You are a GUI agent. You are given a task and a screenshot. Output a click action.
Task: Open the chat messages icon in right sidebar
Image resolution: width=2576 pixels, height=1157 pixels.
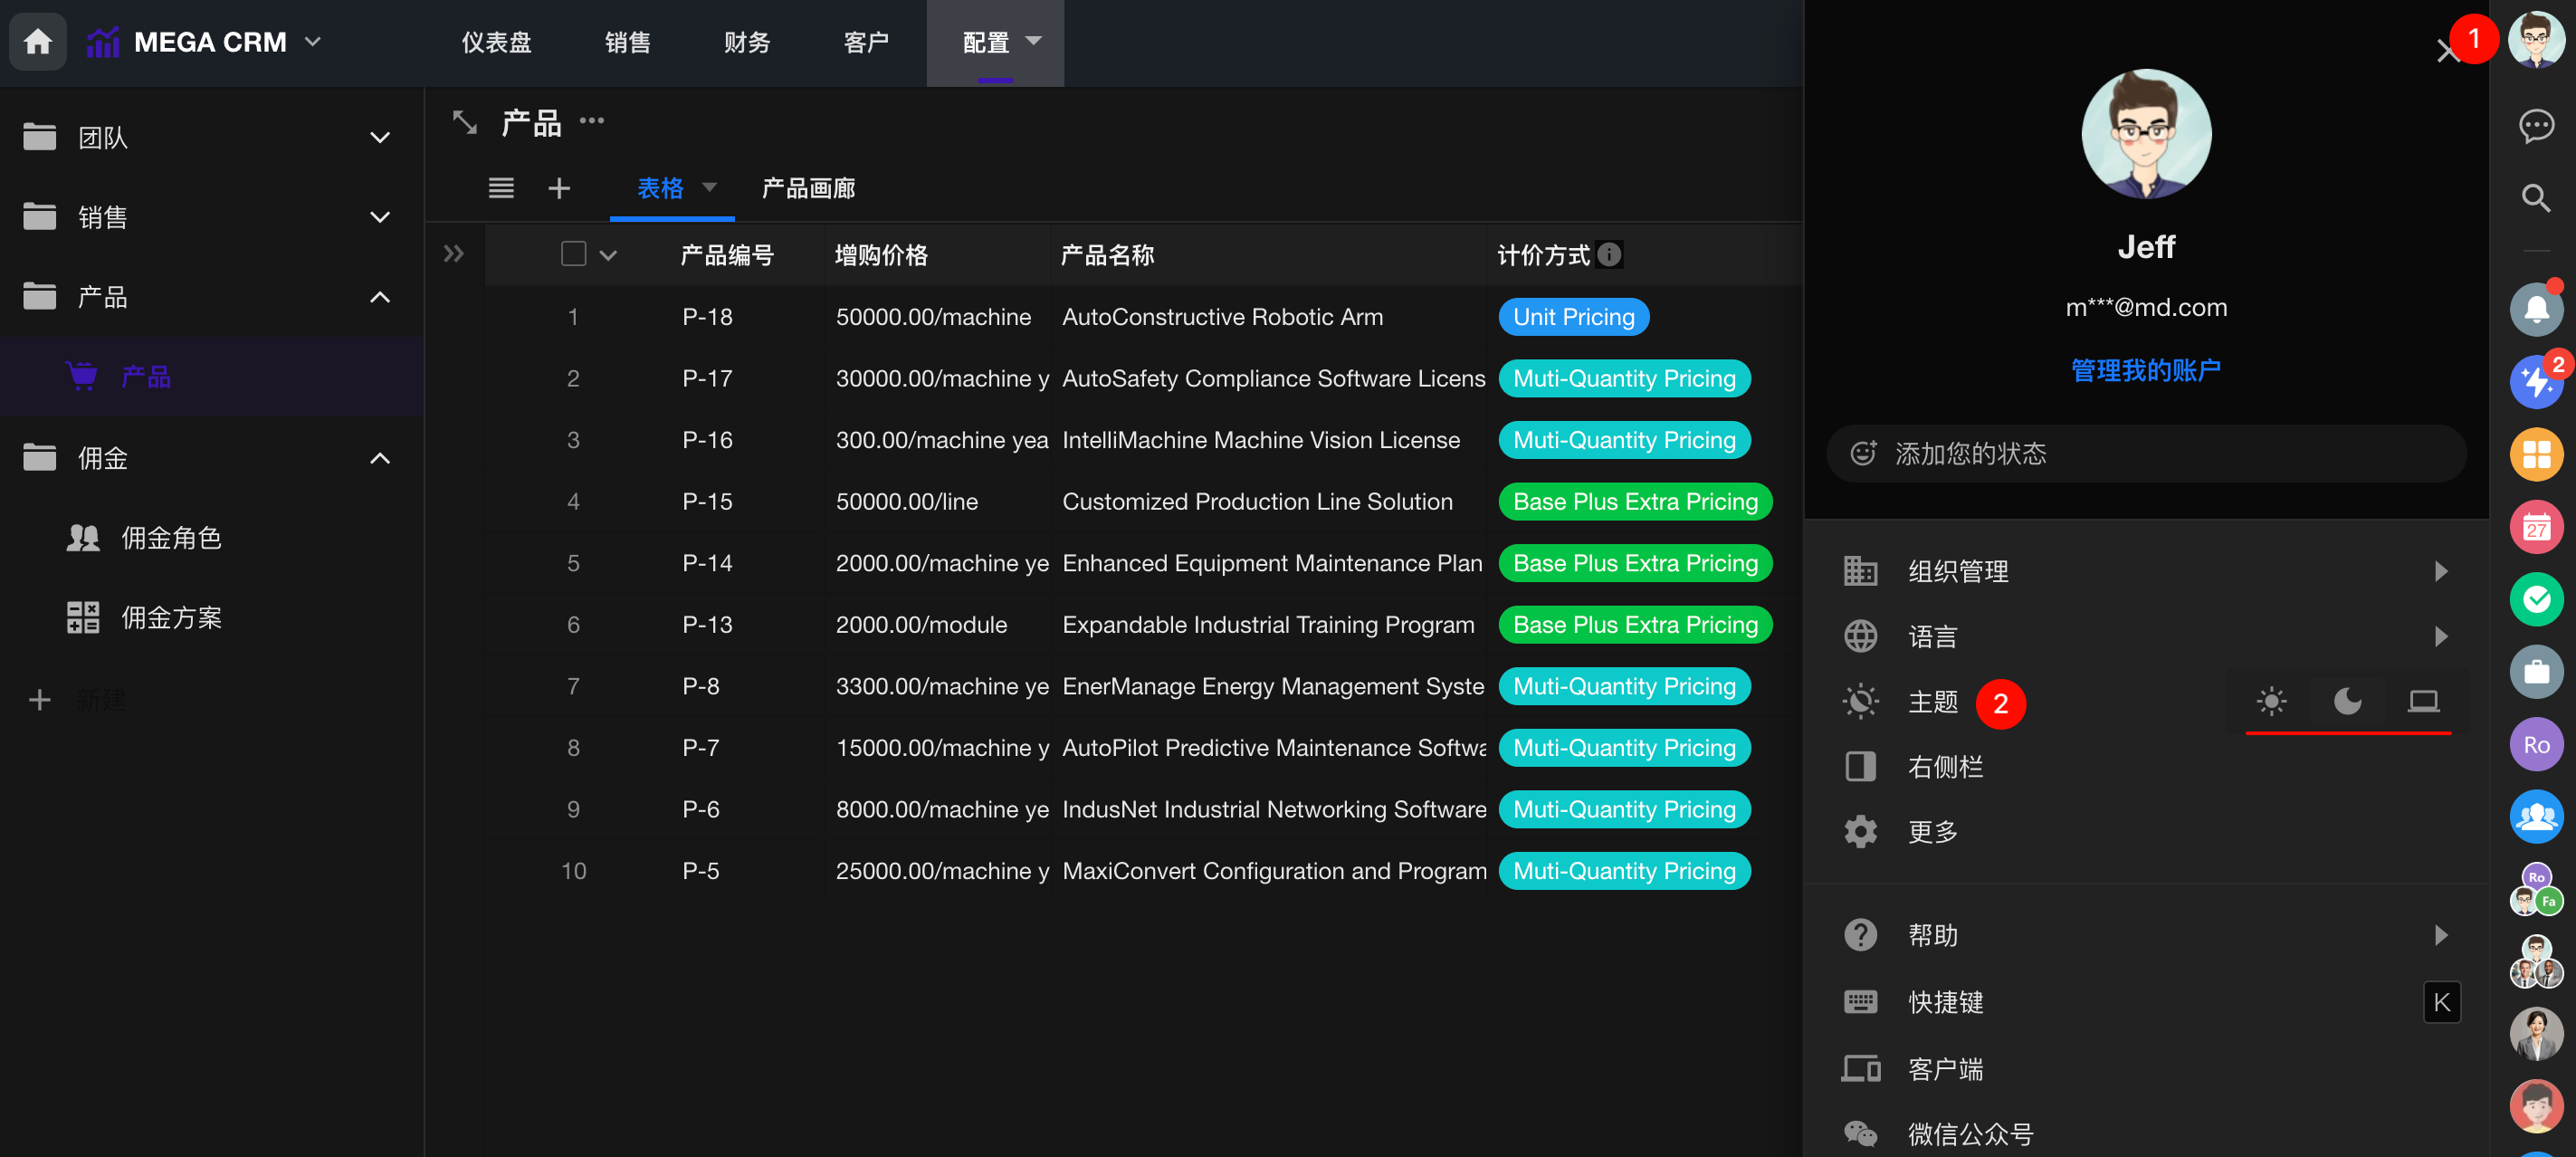click(2535, 125)
